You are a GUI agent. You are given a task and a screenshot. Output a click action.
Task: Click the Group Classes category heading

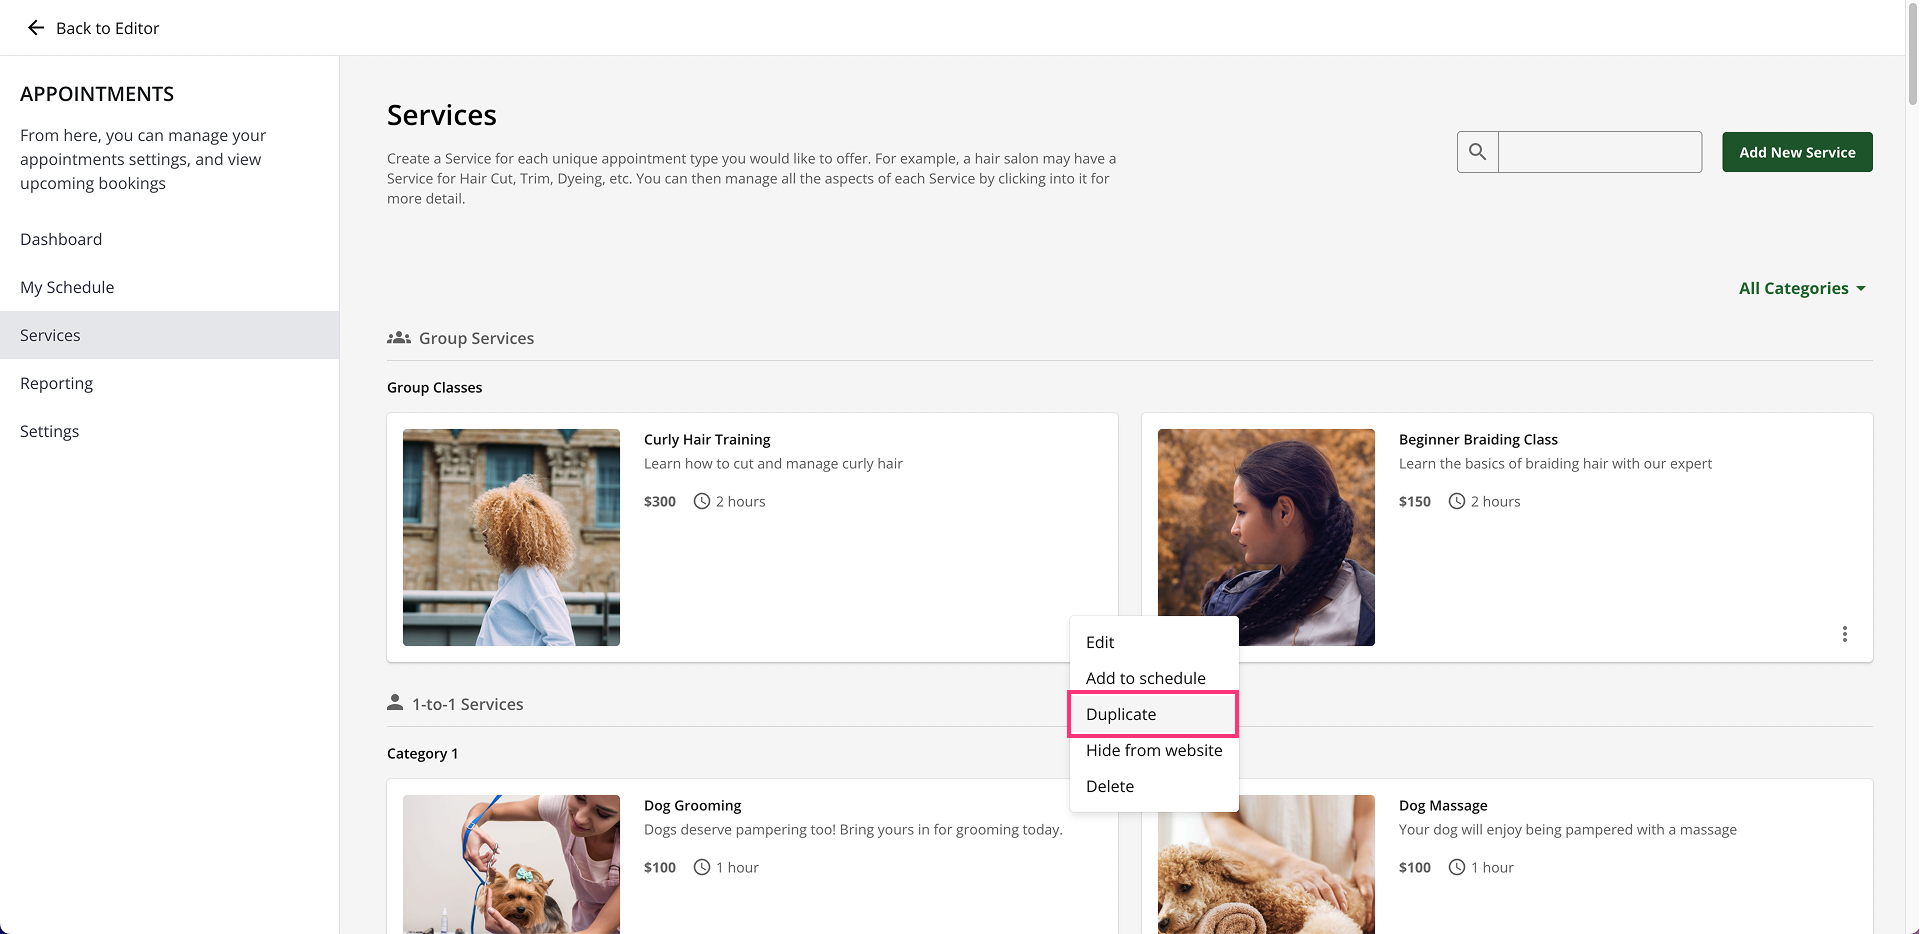[x=434, y=387]
